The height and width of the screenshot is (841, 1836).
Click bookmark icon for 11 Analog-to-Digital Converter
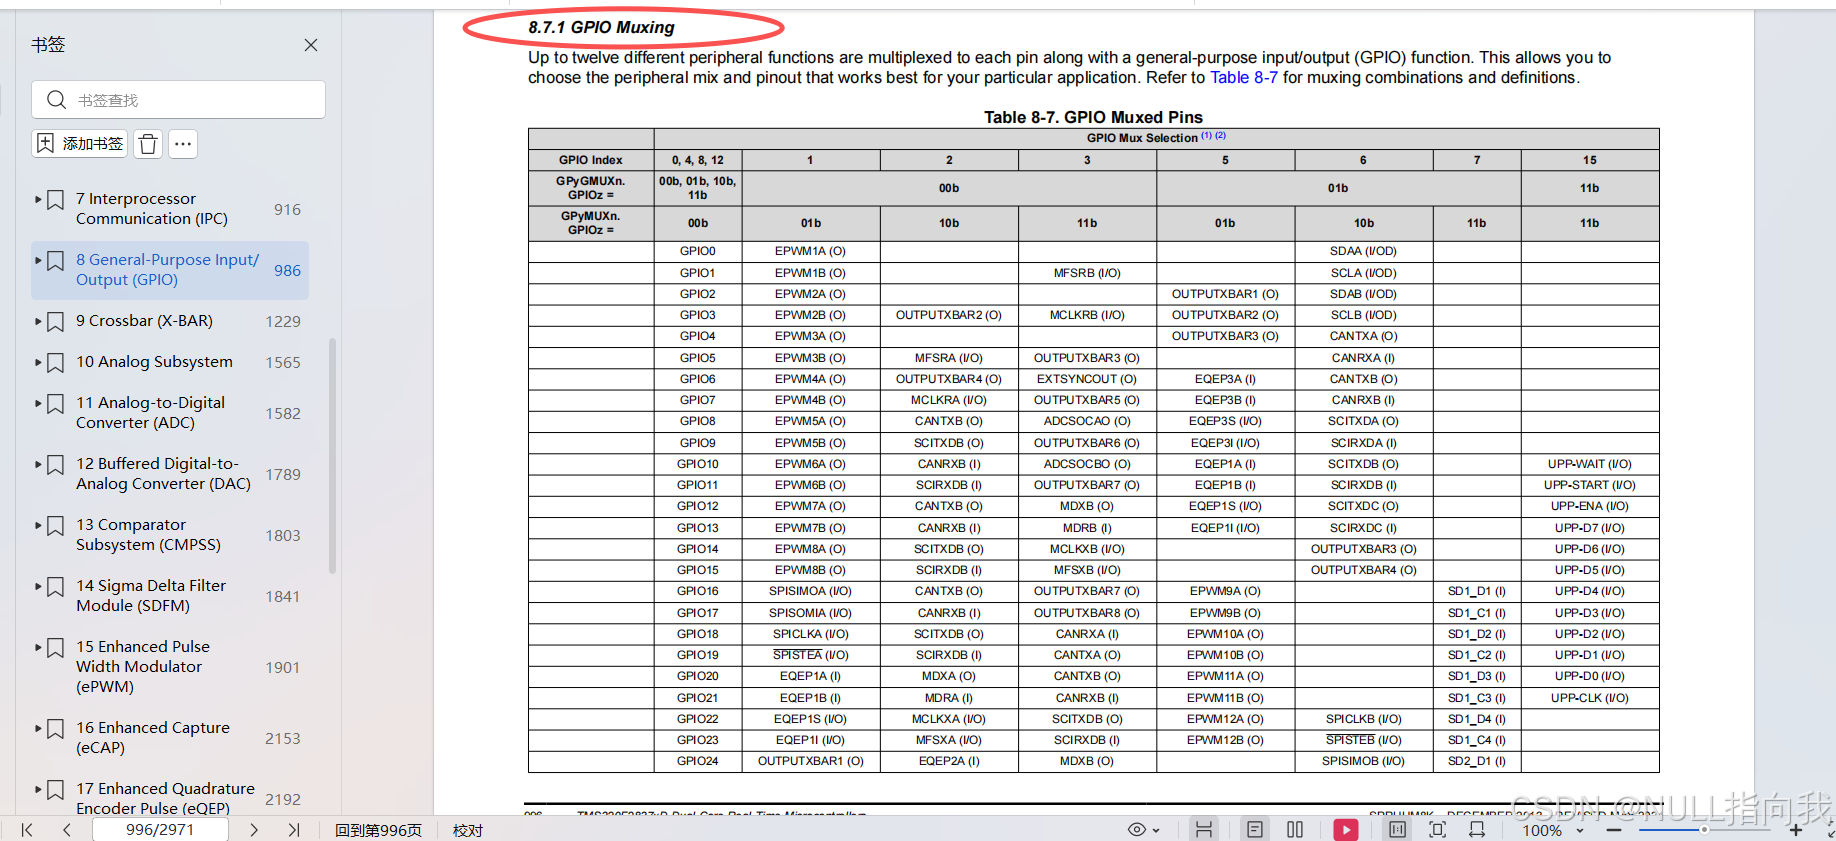tap(56, 404)
